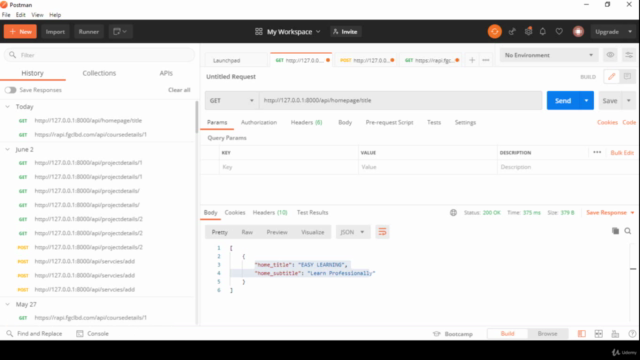Switch to the Raw response view
This screenshot has width=640, height=360.
(x=247, y=232)
